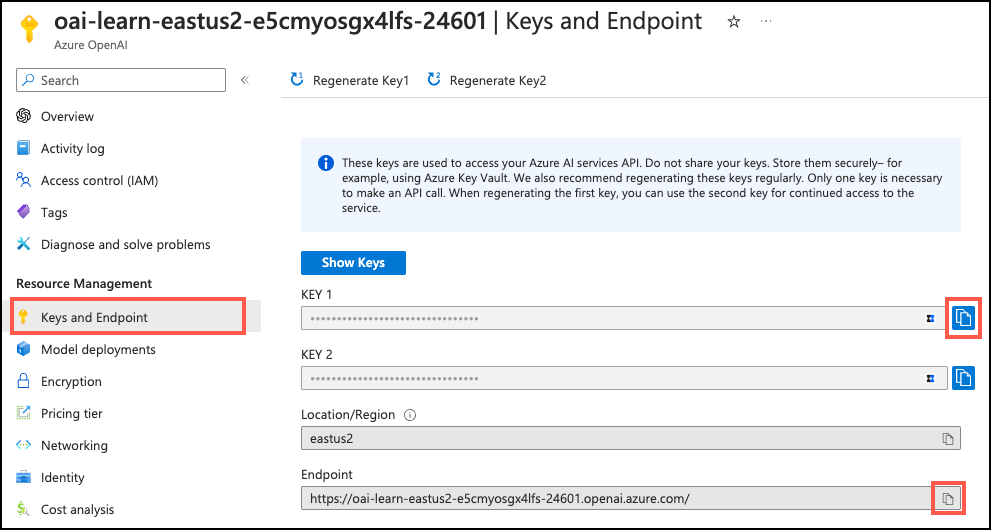Click the Identity briefcase icon
Image resolution: width=991 pixels, height=530 pixels.
tap(24, 478)
